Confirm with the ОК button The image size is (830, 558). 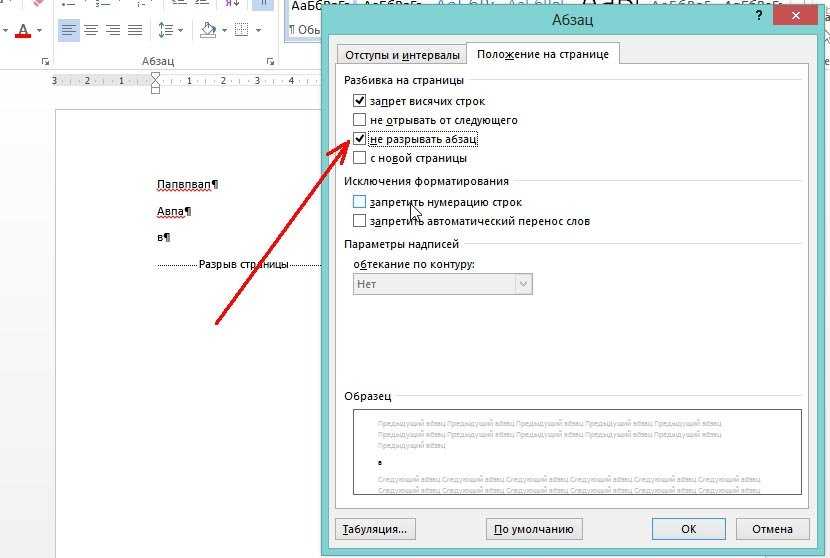pos(689,529)
